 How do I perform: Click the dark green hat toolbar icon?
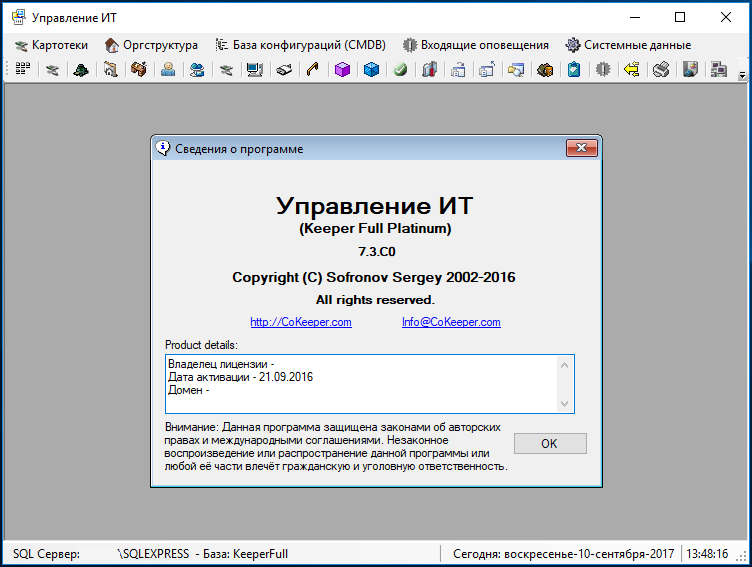(81, 70)
